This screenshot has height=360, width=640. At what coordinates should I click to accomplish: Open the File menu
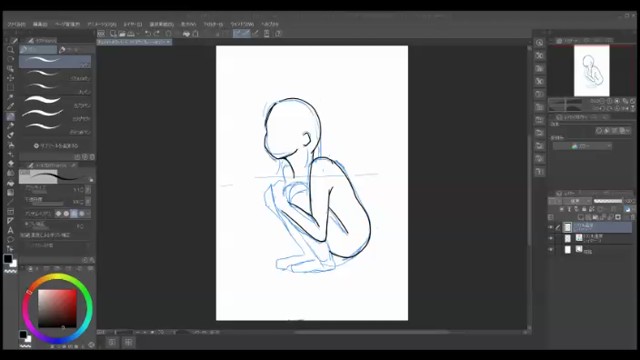(16, 24)
